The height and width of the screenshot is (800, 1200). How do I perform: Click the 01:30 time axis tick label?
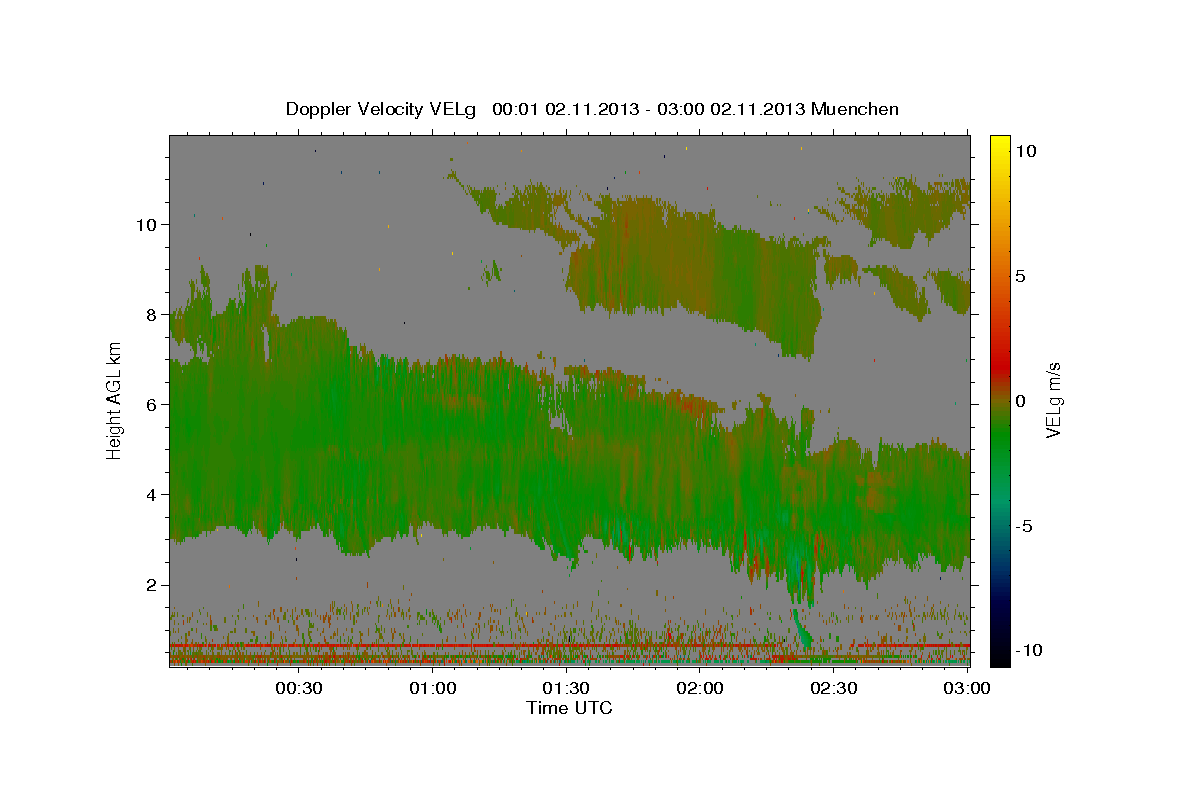click(566, 688)
